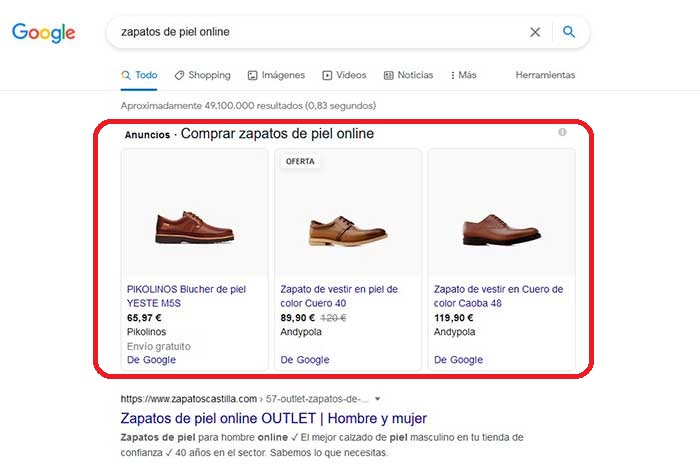Viewport: 700px width, 470px height.
Task: Open the Herramientas tools options
Action: 545,75
